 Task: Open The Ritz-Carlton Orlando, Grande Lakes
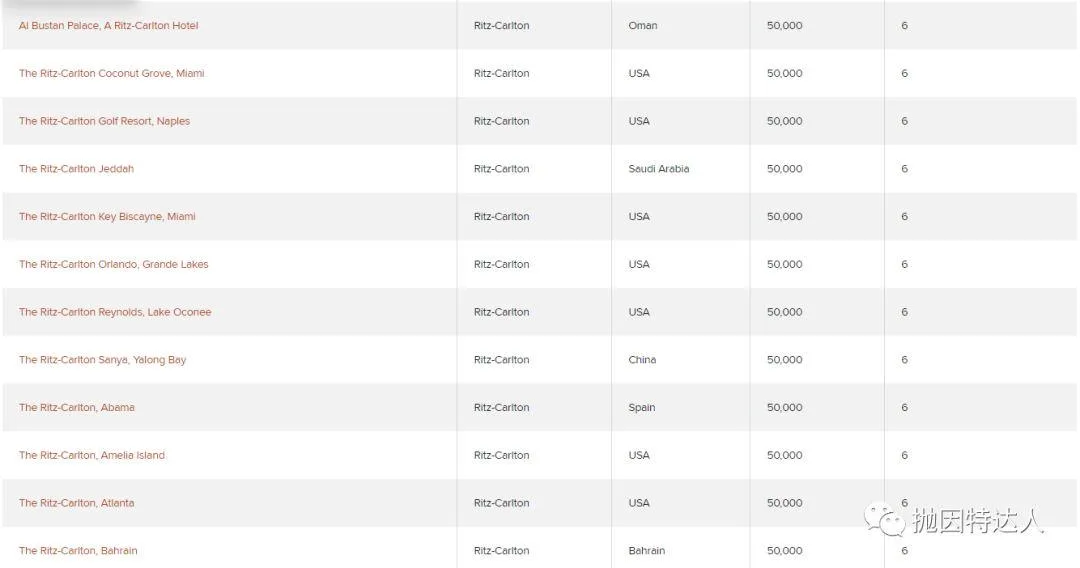pos(114,264)
